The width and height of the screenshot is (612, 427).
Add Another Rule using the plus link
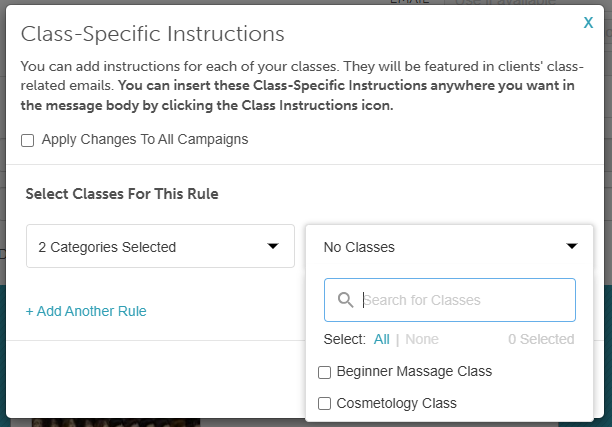pos(86,311)
